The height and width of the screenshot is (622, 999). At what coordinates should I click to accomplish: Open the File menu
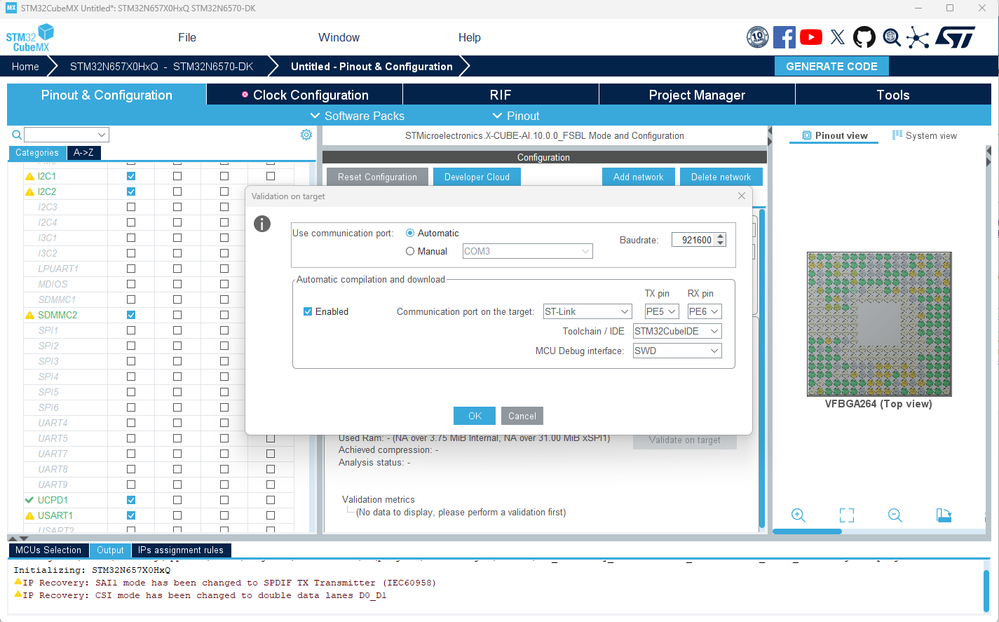click(187, 38)
